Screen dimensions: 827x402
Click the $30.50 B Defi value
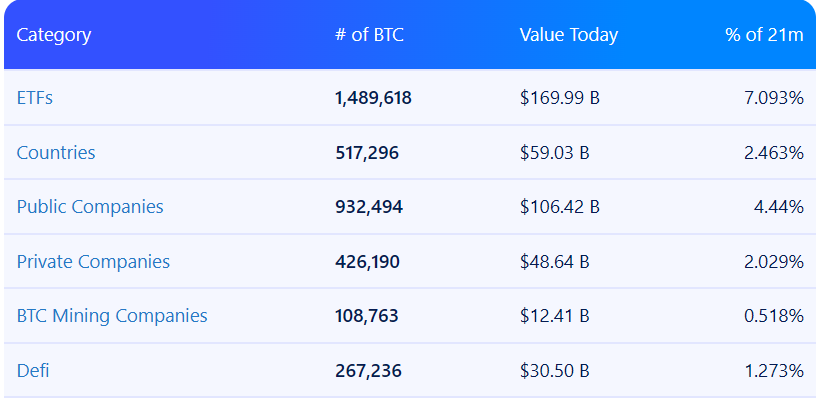click(x=554, y=371)
